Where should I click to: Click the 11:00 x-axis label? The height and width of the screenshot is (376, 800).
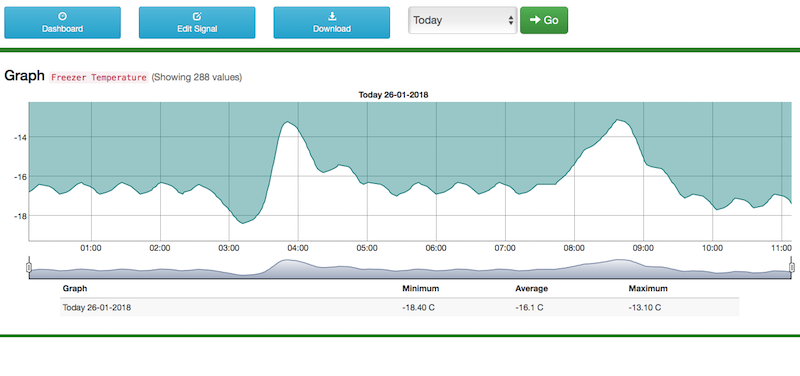pyautogui.click(x=782, y=248)
